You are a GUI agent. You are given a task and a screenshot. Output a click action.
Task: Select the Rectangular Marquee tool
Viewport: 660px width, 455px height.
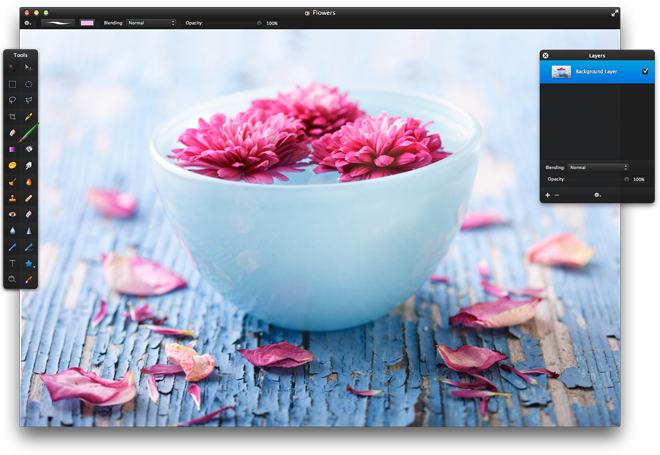pyautogui.click(x=13, y=84)
